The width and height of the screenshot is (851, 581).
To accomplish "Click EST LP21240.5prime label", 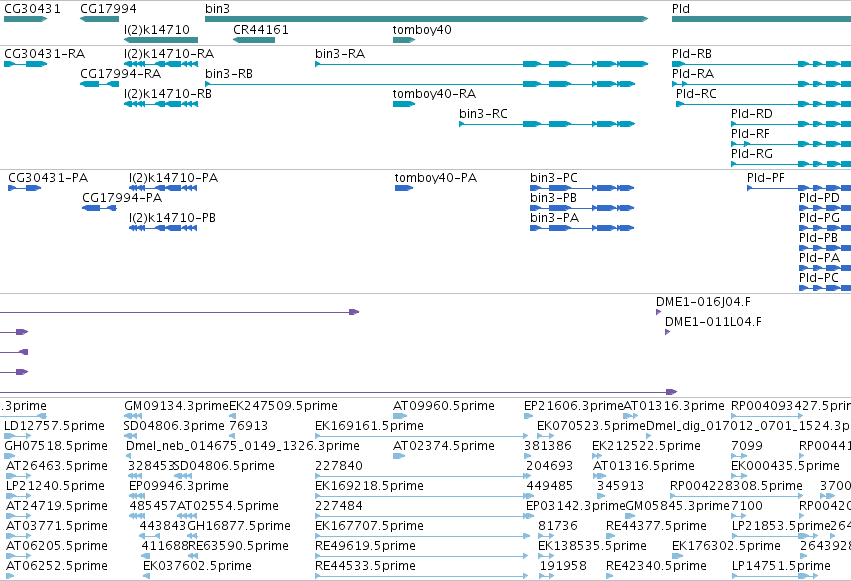I will click(x=55, y=487).
